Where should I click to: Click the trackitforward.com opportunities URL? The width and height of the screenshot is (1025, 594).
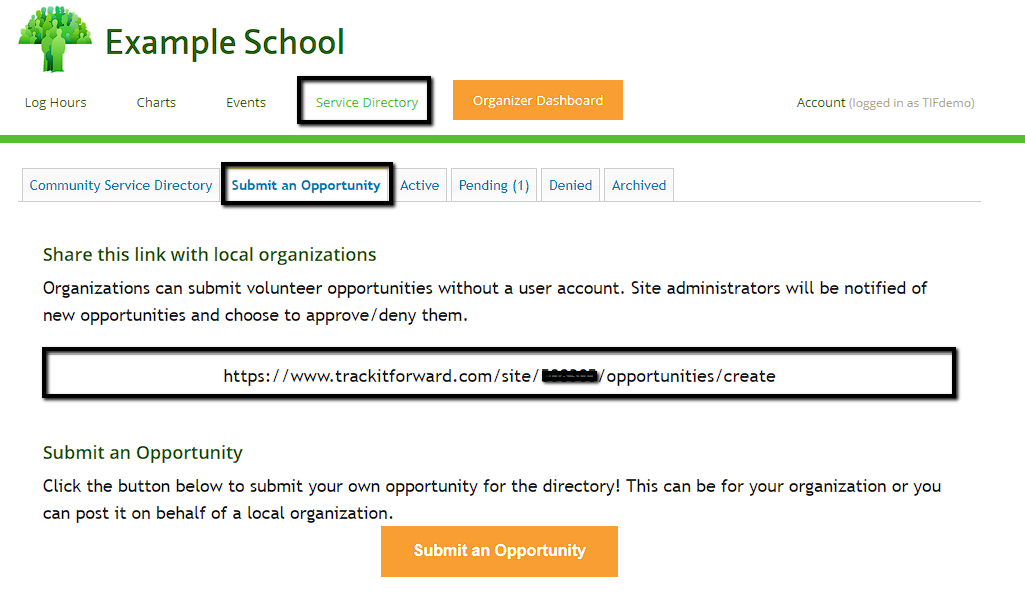click(x=499, y=376)
